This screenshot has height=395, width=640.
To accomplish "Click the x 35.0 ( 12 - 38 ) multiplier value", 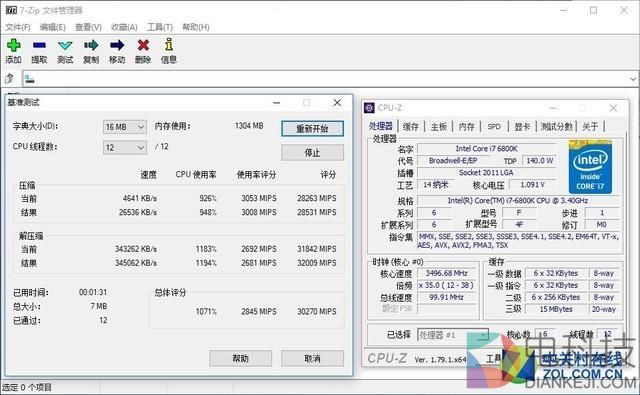I will [447, 285].
